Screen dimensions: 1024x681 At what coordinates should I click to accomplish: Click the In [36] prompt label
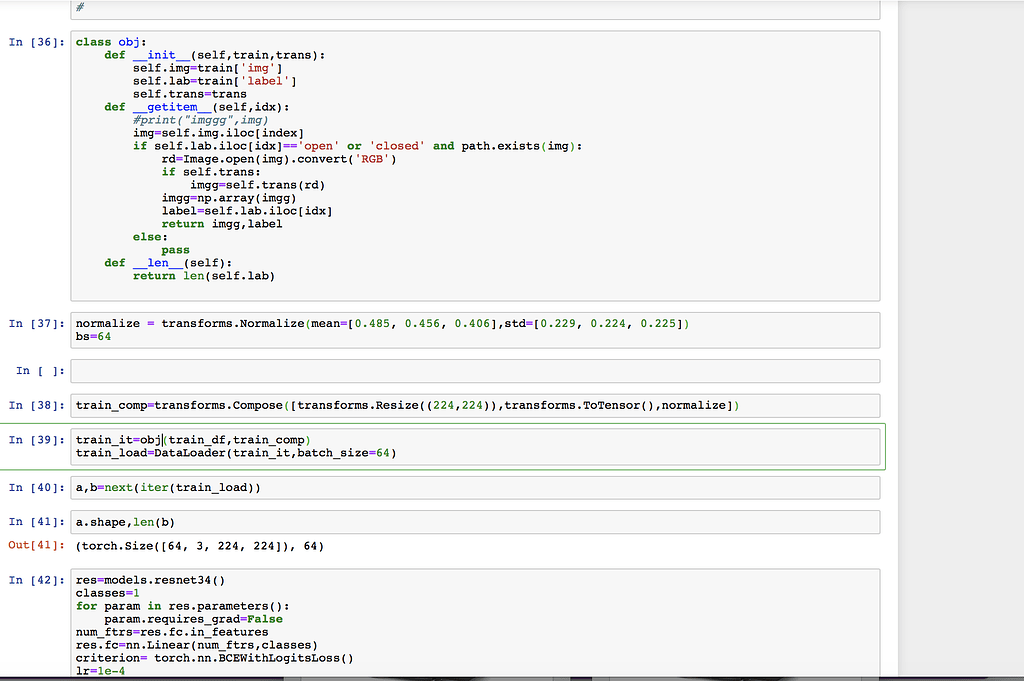(x=37, y=42)
